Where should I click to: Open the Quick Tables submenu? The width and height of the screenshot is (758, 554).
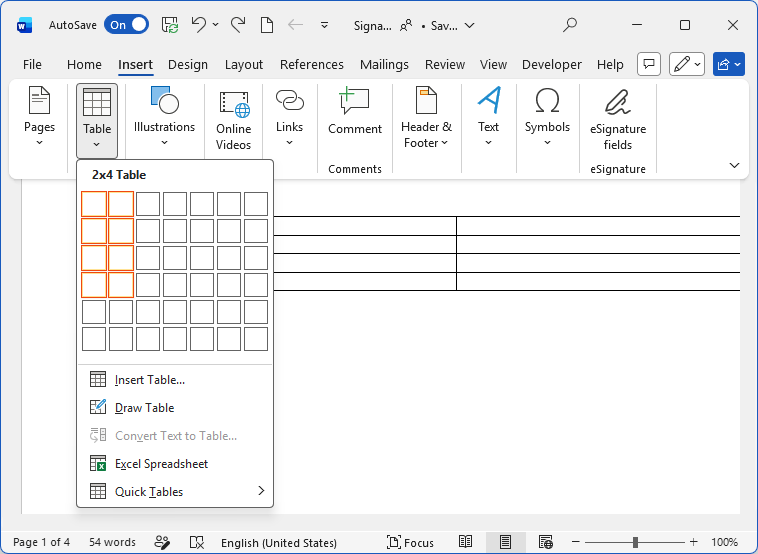point(175,492)
